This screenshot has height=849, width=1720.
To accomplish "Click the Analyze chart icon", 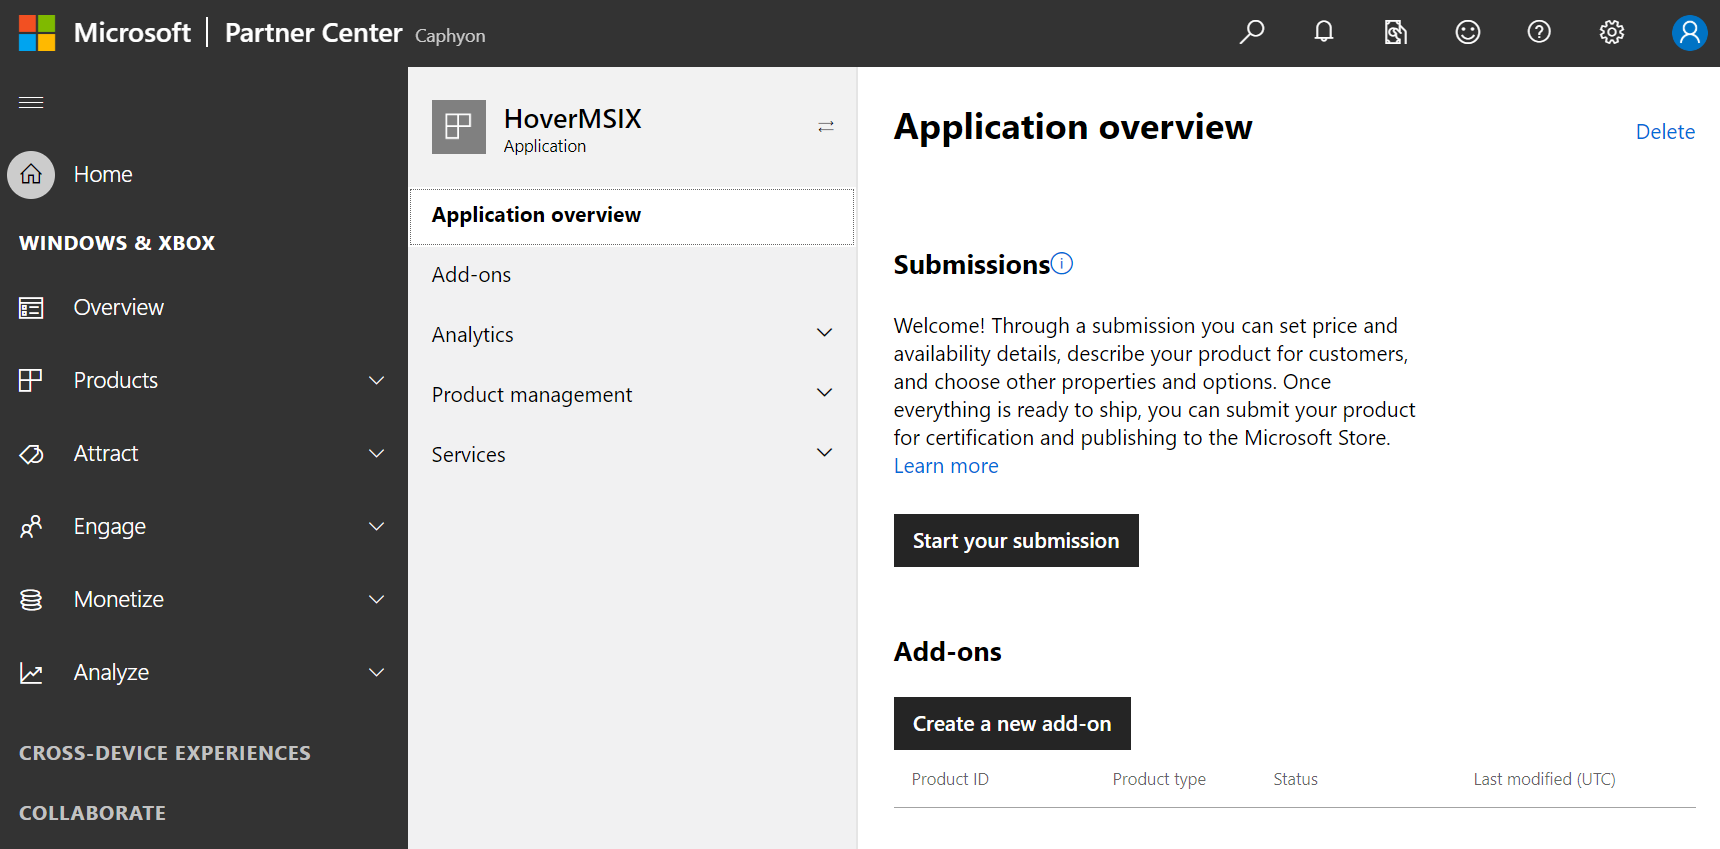I will [x=31, y=673].
